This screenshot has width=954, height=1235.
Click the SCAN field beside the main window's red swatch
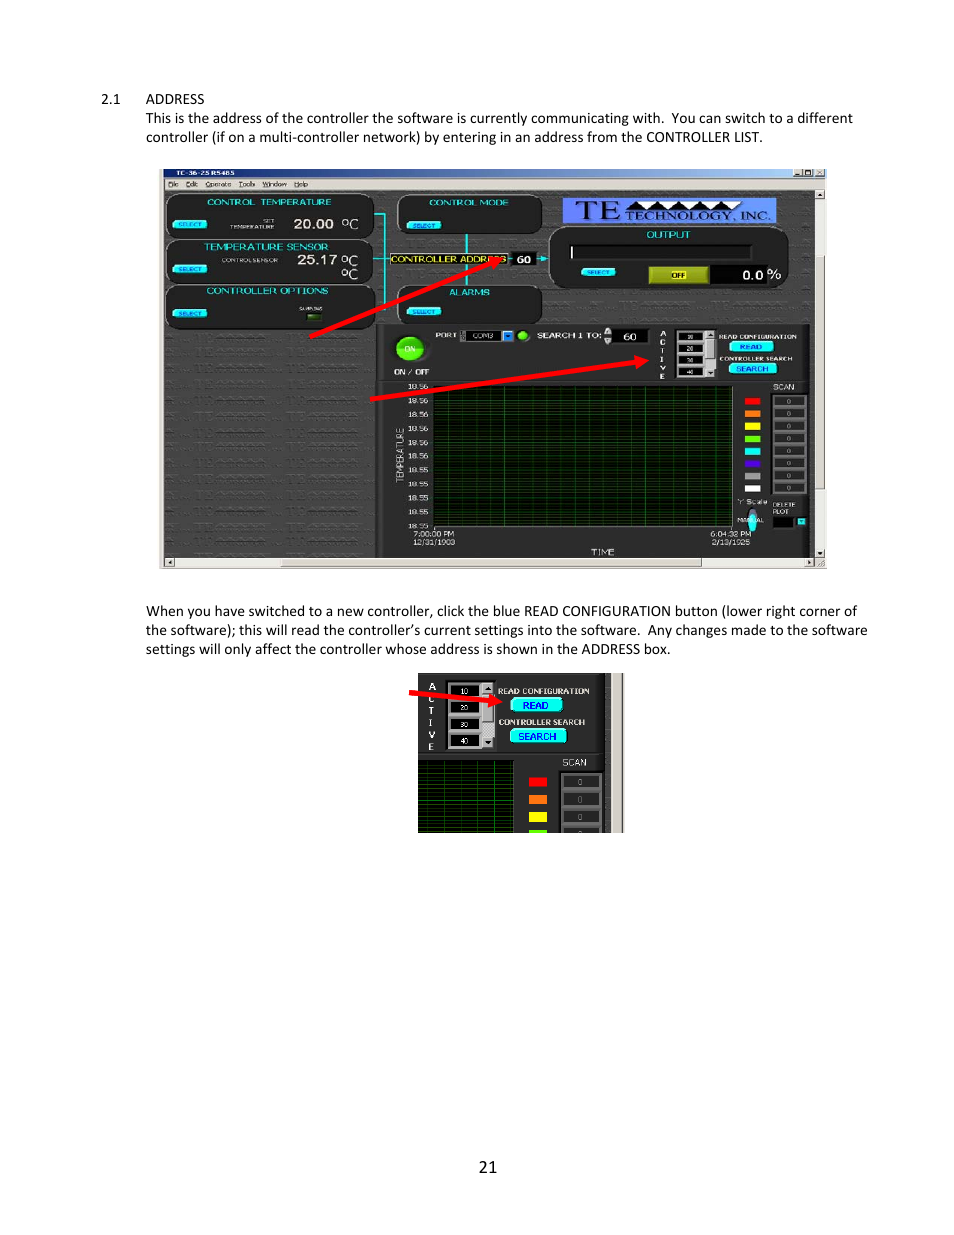[x=789, y=401]
